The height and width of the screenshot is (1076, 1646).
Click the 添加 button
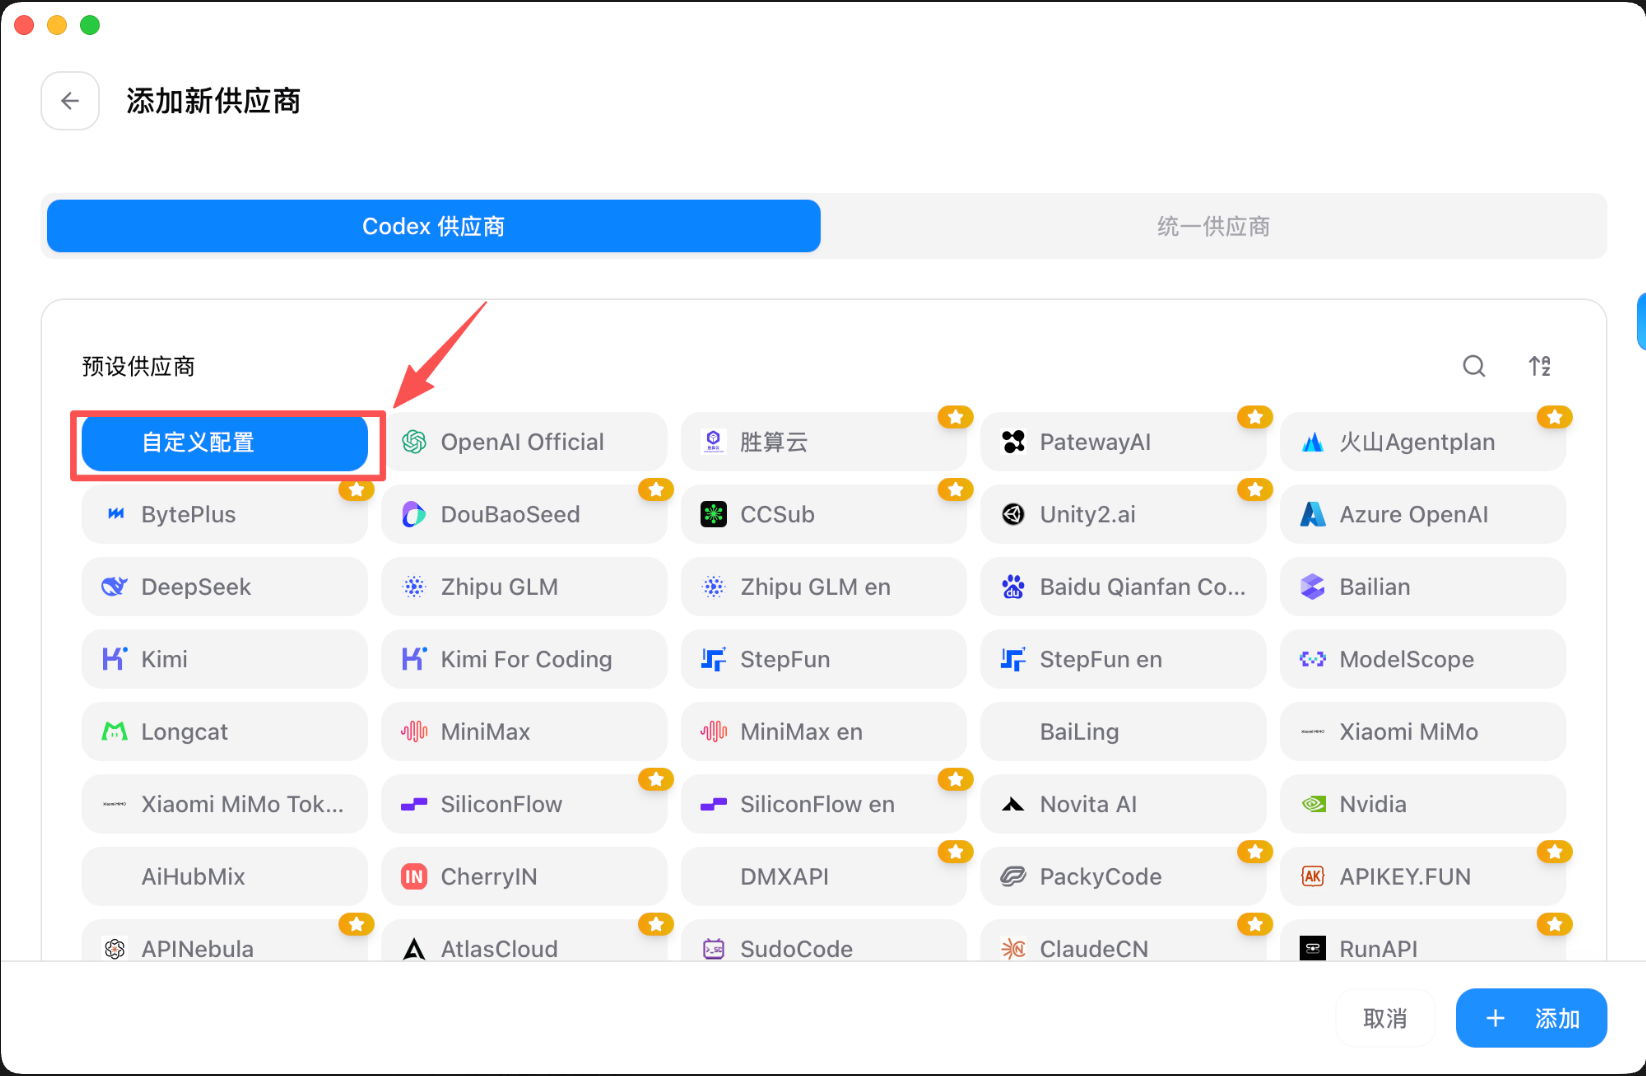coord(1531,1018)
